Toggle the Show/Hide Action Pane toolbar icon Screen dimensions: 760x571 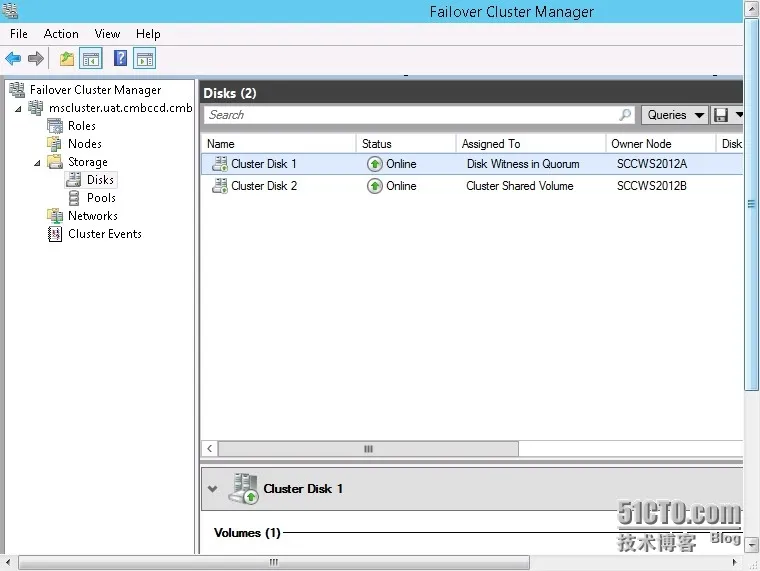point(144,59)
